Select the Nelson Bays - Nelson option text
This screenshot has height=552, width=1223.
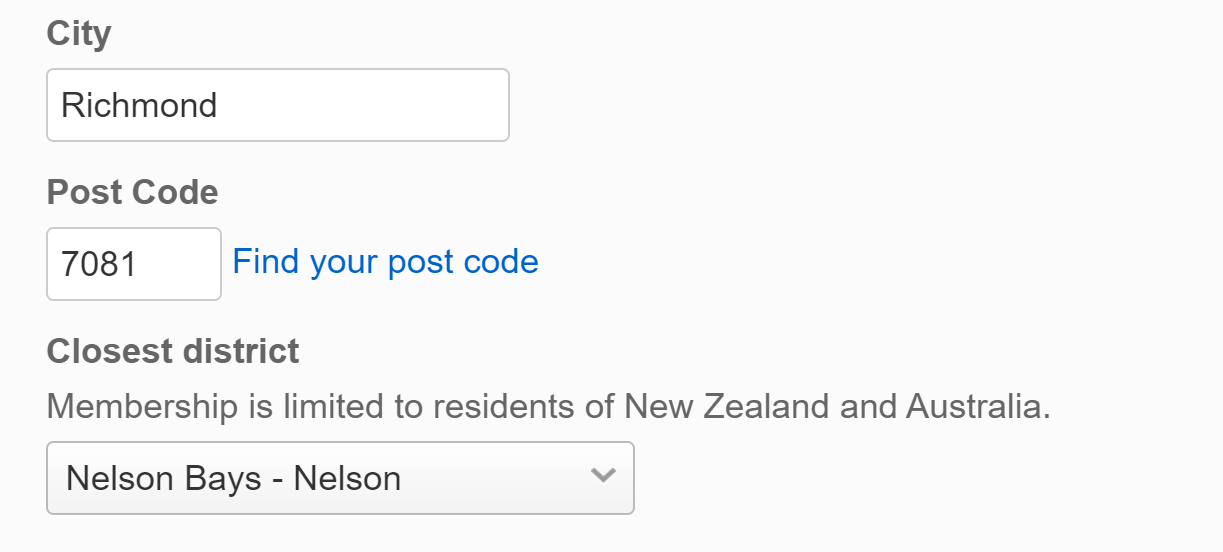(233, 478)
